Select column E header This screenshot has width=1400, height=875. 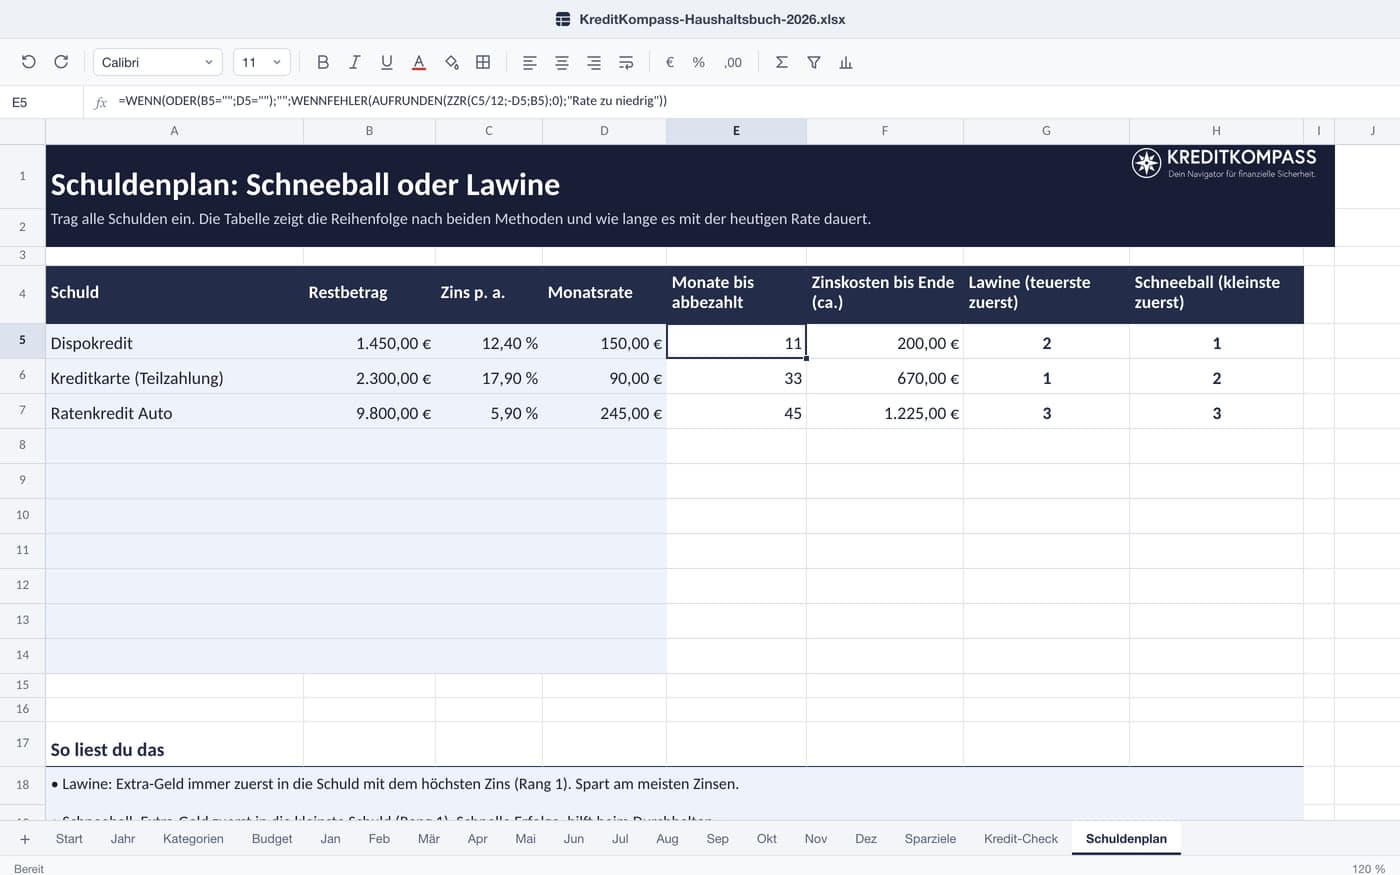(x=736, y=131)
